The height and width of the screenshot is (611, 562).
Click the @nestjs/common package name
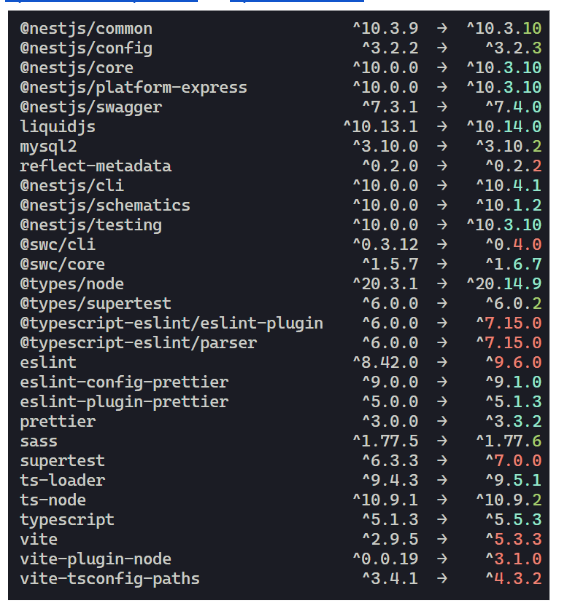pos(86,29)
